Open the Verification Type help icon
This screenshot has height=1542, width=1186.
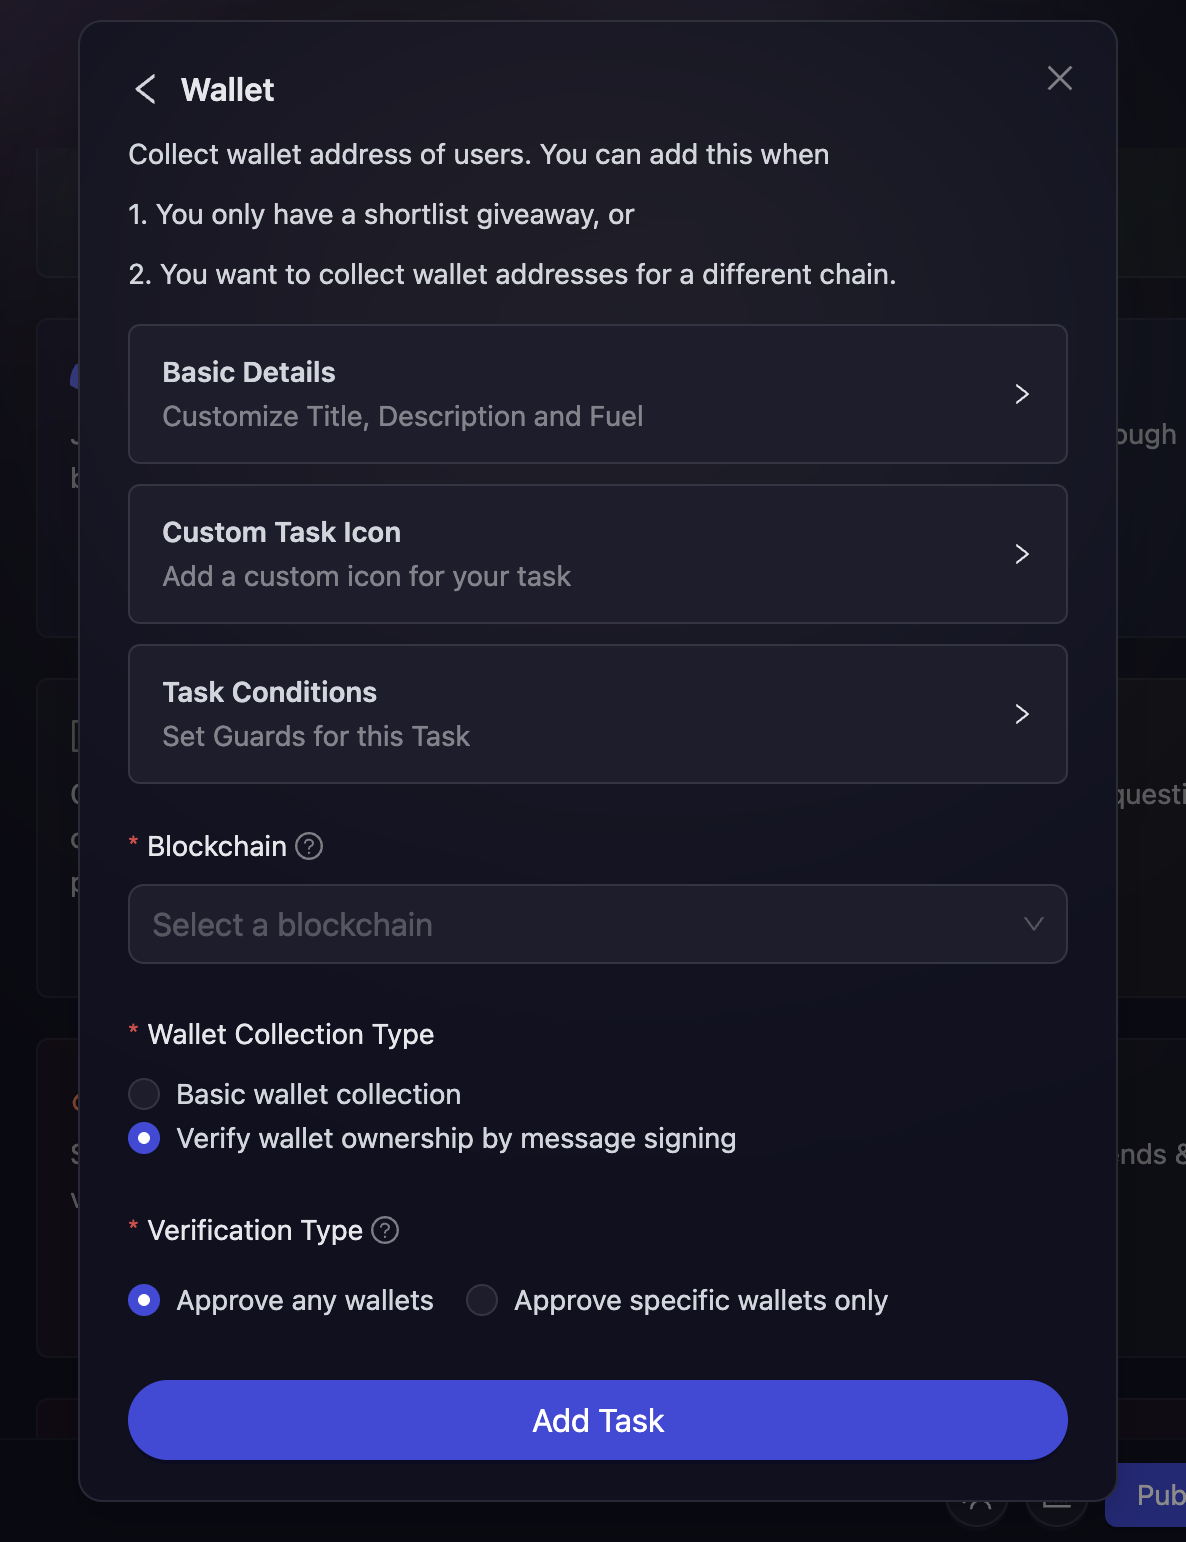385,1231
